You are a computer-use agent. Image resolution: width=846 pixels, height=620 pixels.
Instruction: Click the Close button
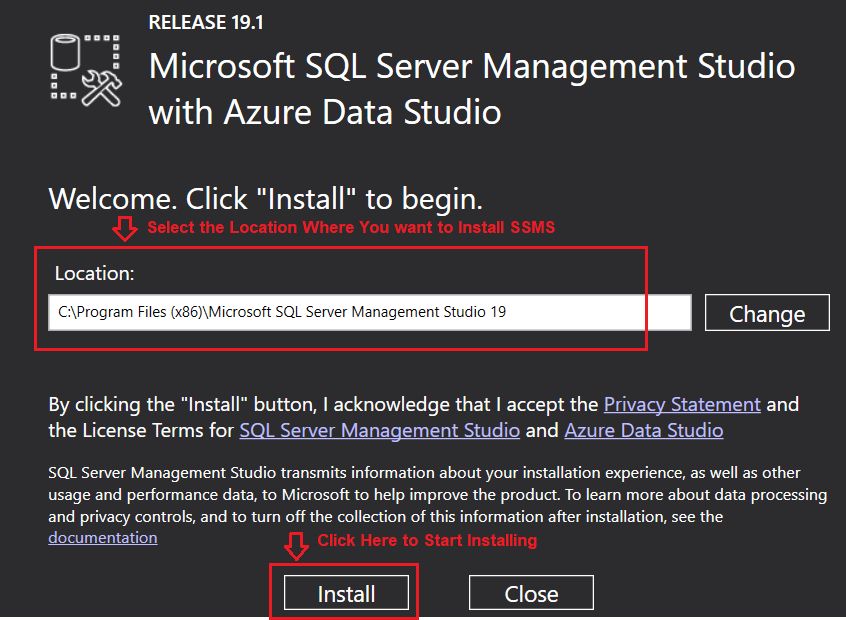531,593
